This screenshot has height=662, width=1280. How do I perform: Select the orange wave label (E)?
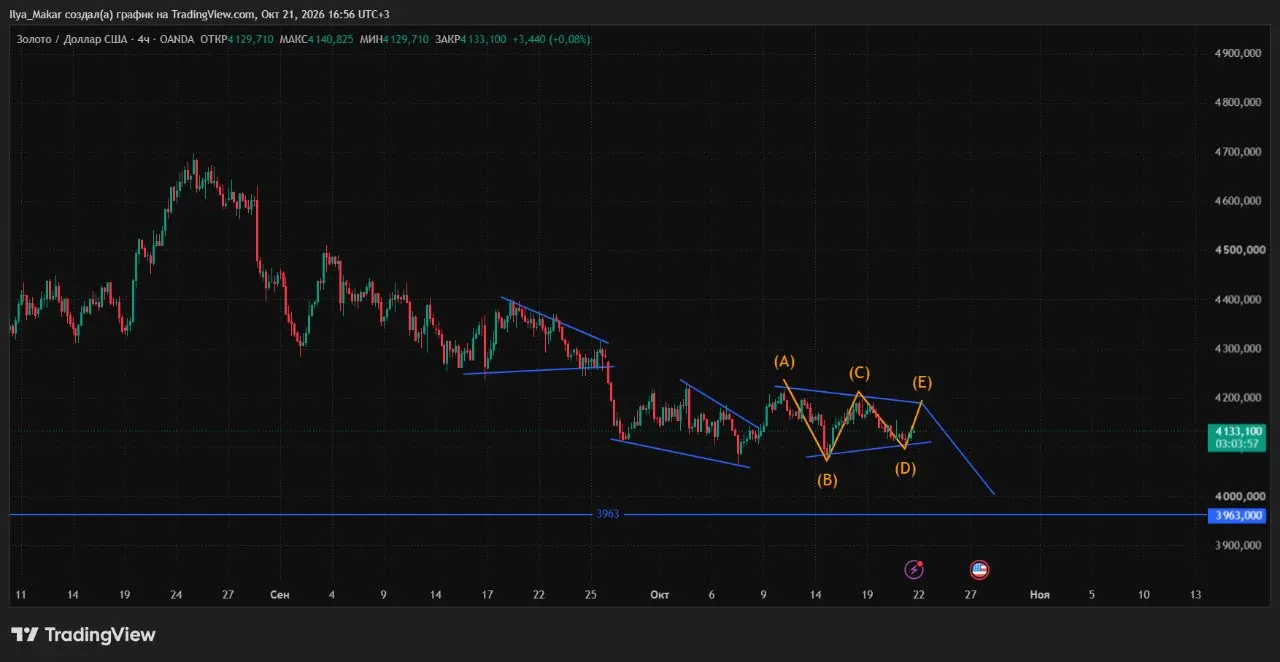[x=922, y=382]
